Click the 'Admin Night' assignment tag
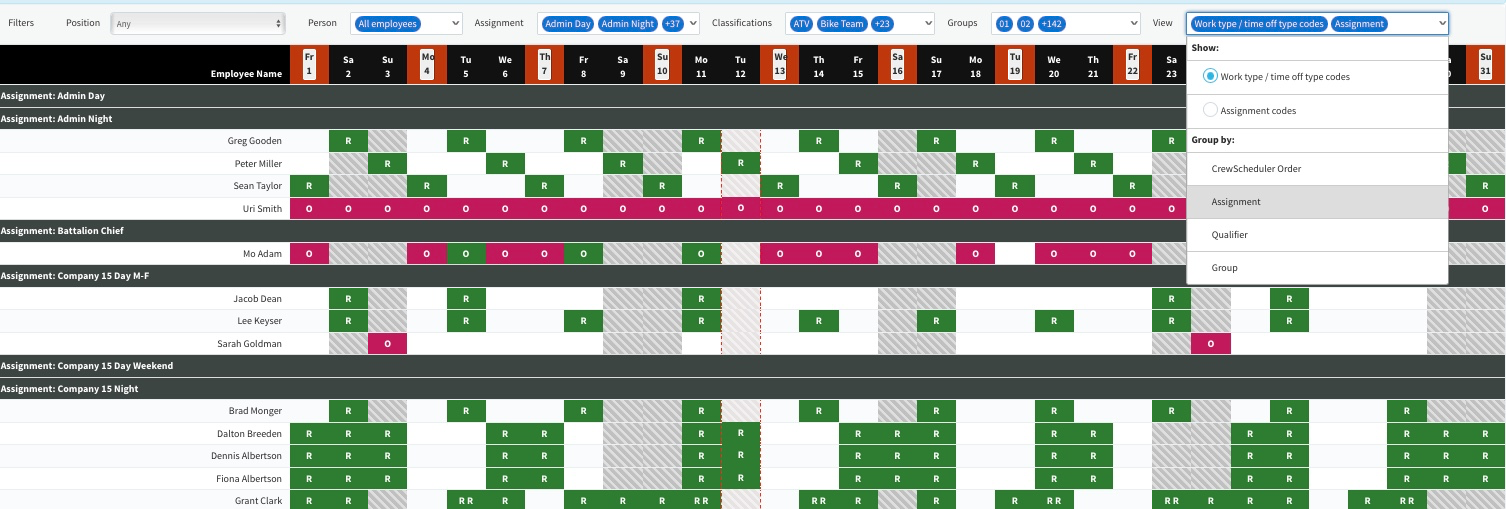Image resolution: width=1506 pixels, height=509 pixels. [x=628, y=23]
